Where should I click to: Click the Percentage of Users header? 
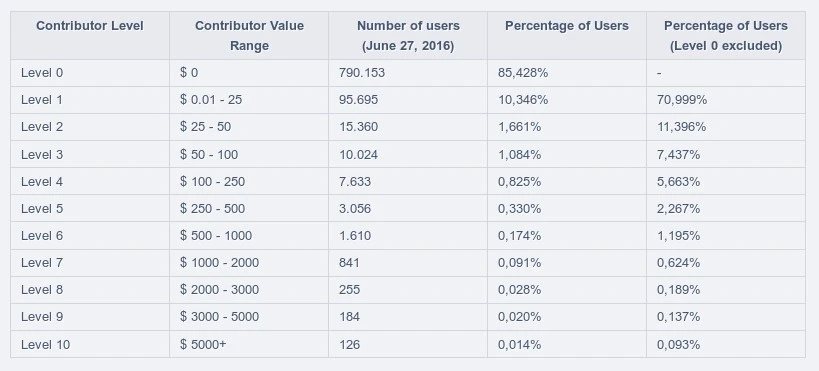pyautogui.click(x=567, y=26)
